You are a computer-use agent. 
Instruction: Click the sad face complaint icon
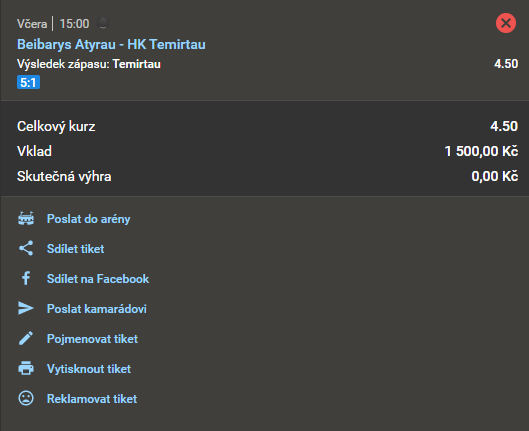26,398
